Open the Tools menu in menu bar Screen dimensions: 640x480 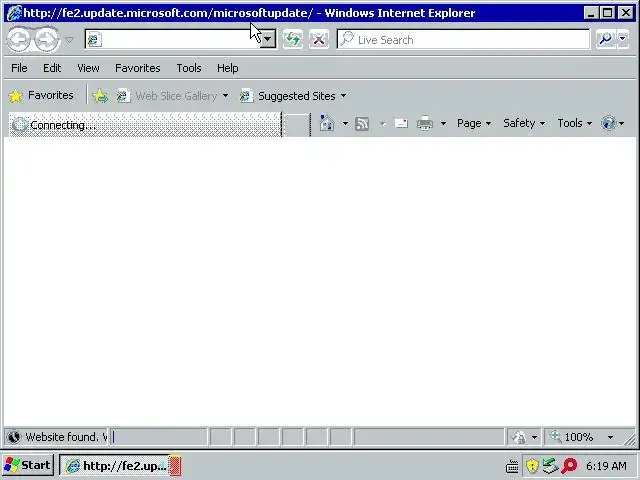pos(189,68)
